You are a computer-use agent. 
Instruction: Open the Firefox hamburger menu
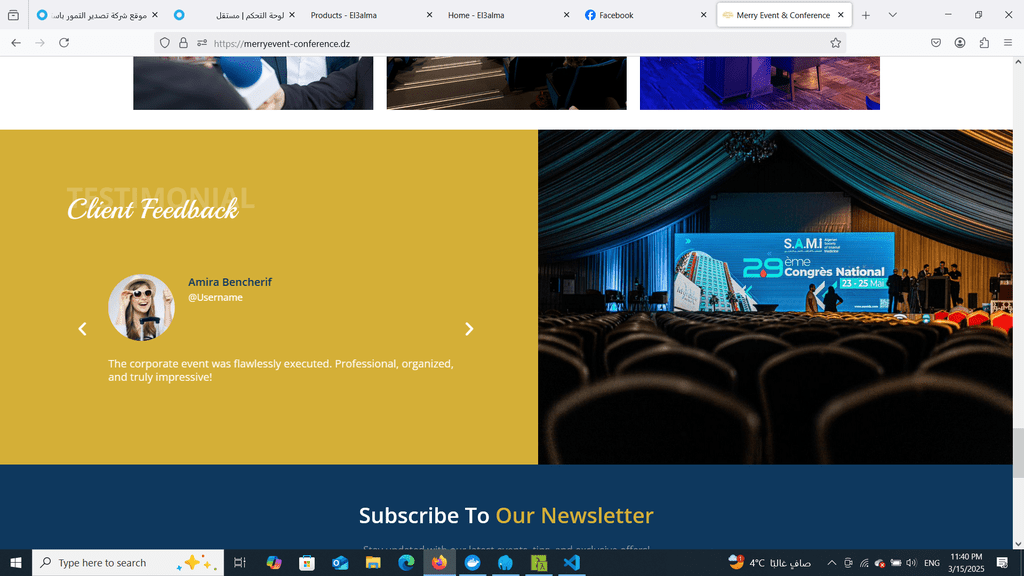point(1008,43)
